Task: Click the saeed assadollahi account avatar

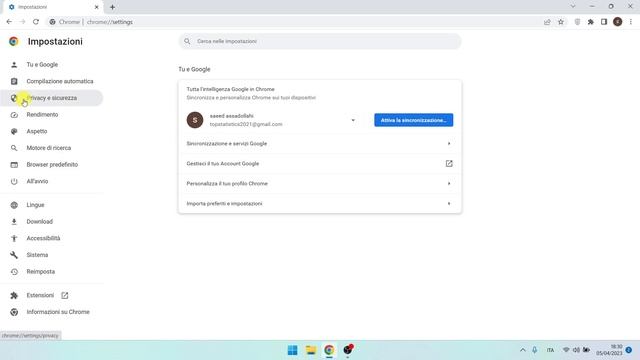Action: coord(195,120)
